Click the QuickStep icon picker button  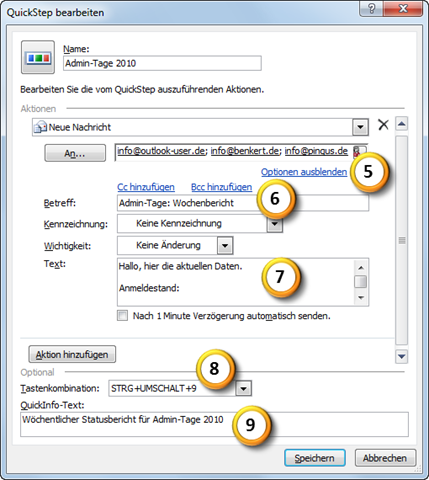pos(38,57)
